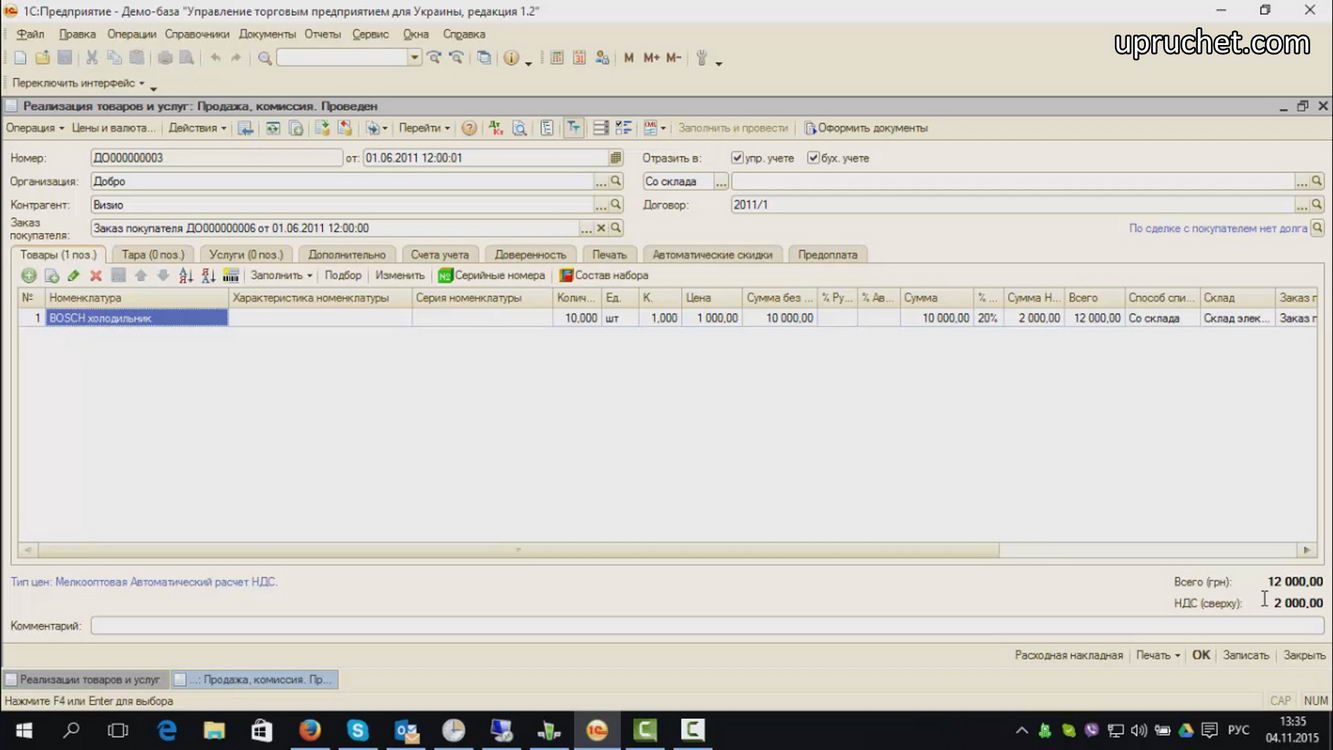Delete row with red X icon
The height and width of the screenshot is (750, 1333).
pyautogui.click(x=96, y=275)
